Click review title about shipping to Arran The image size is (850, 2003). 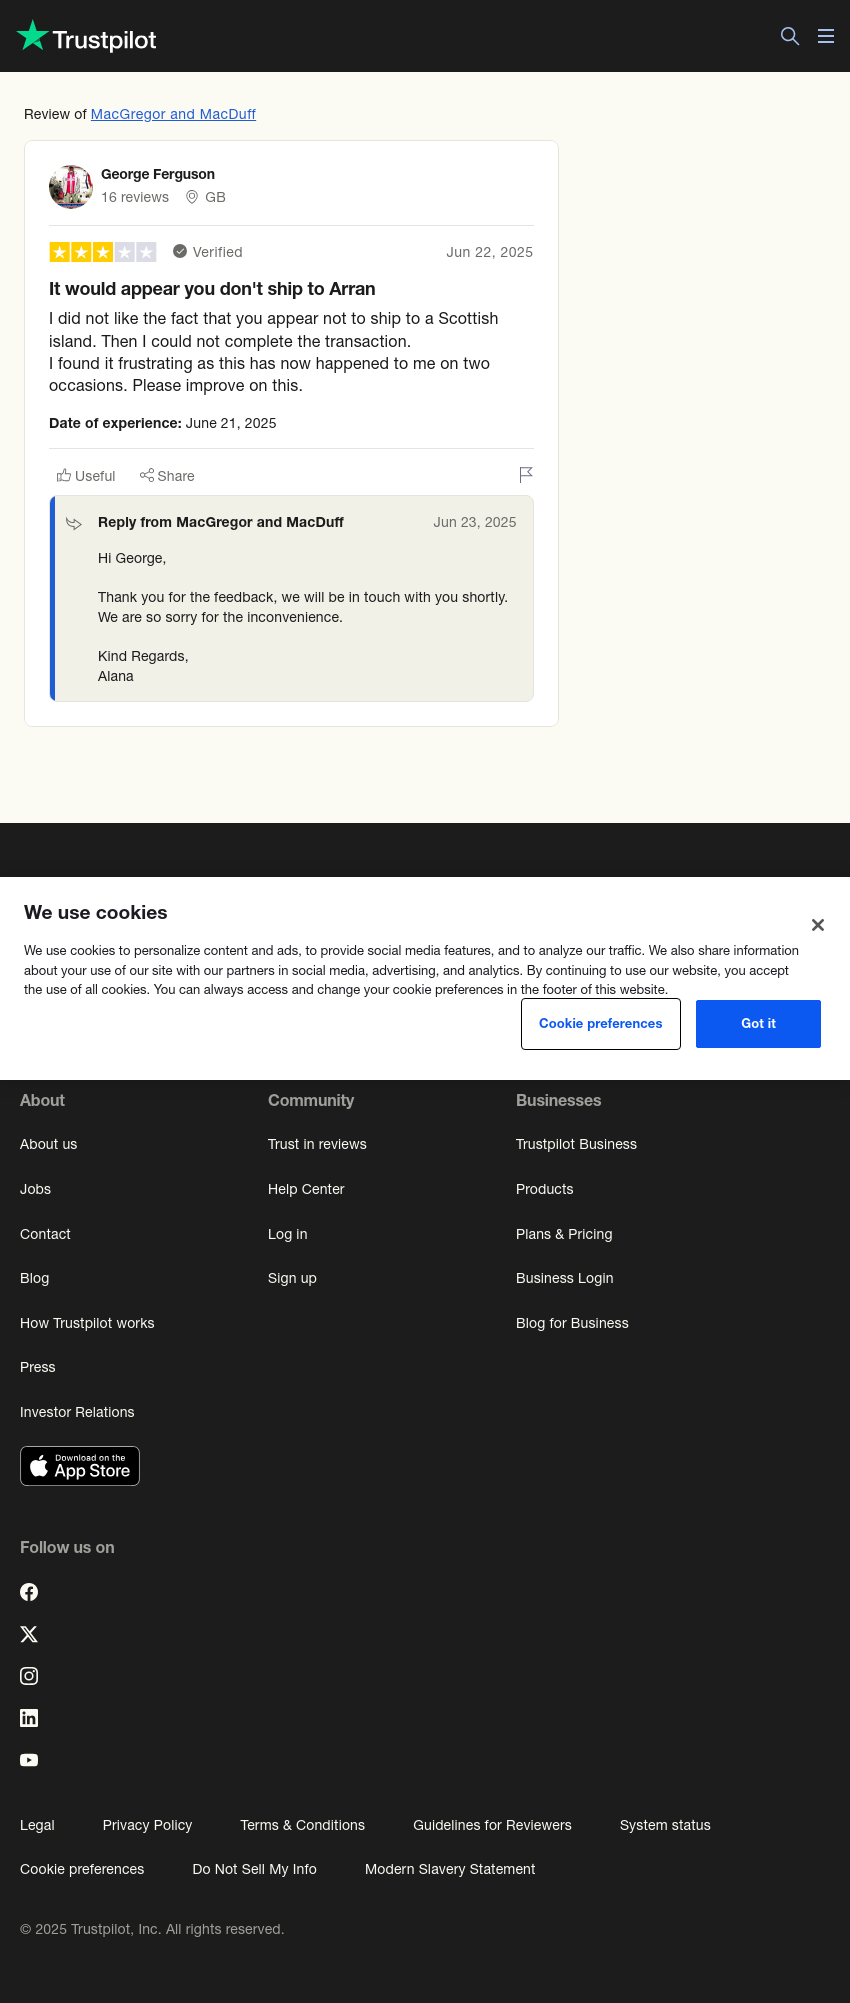(212, 289)
